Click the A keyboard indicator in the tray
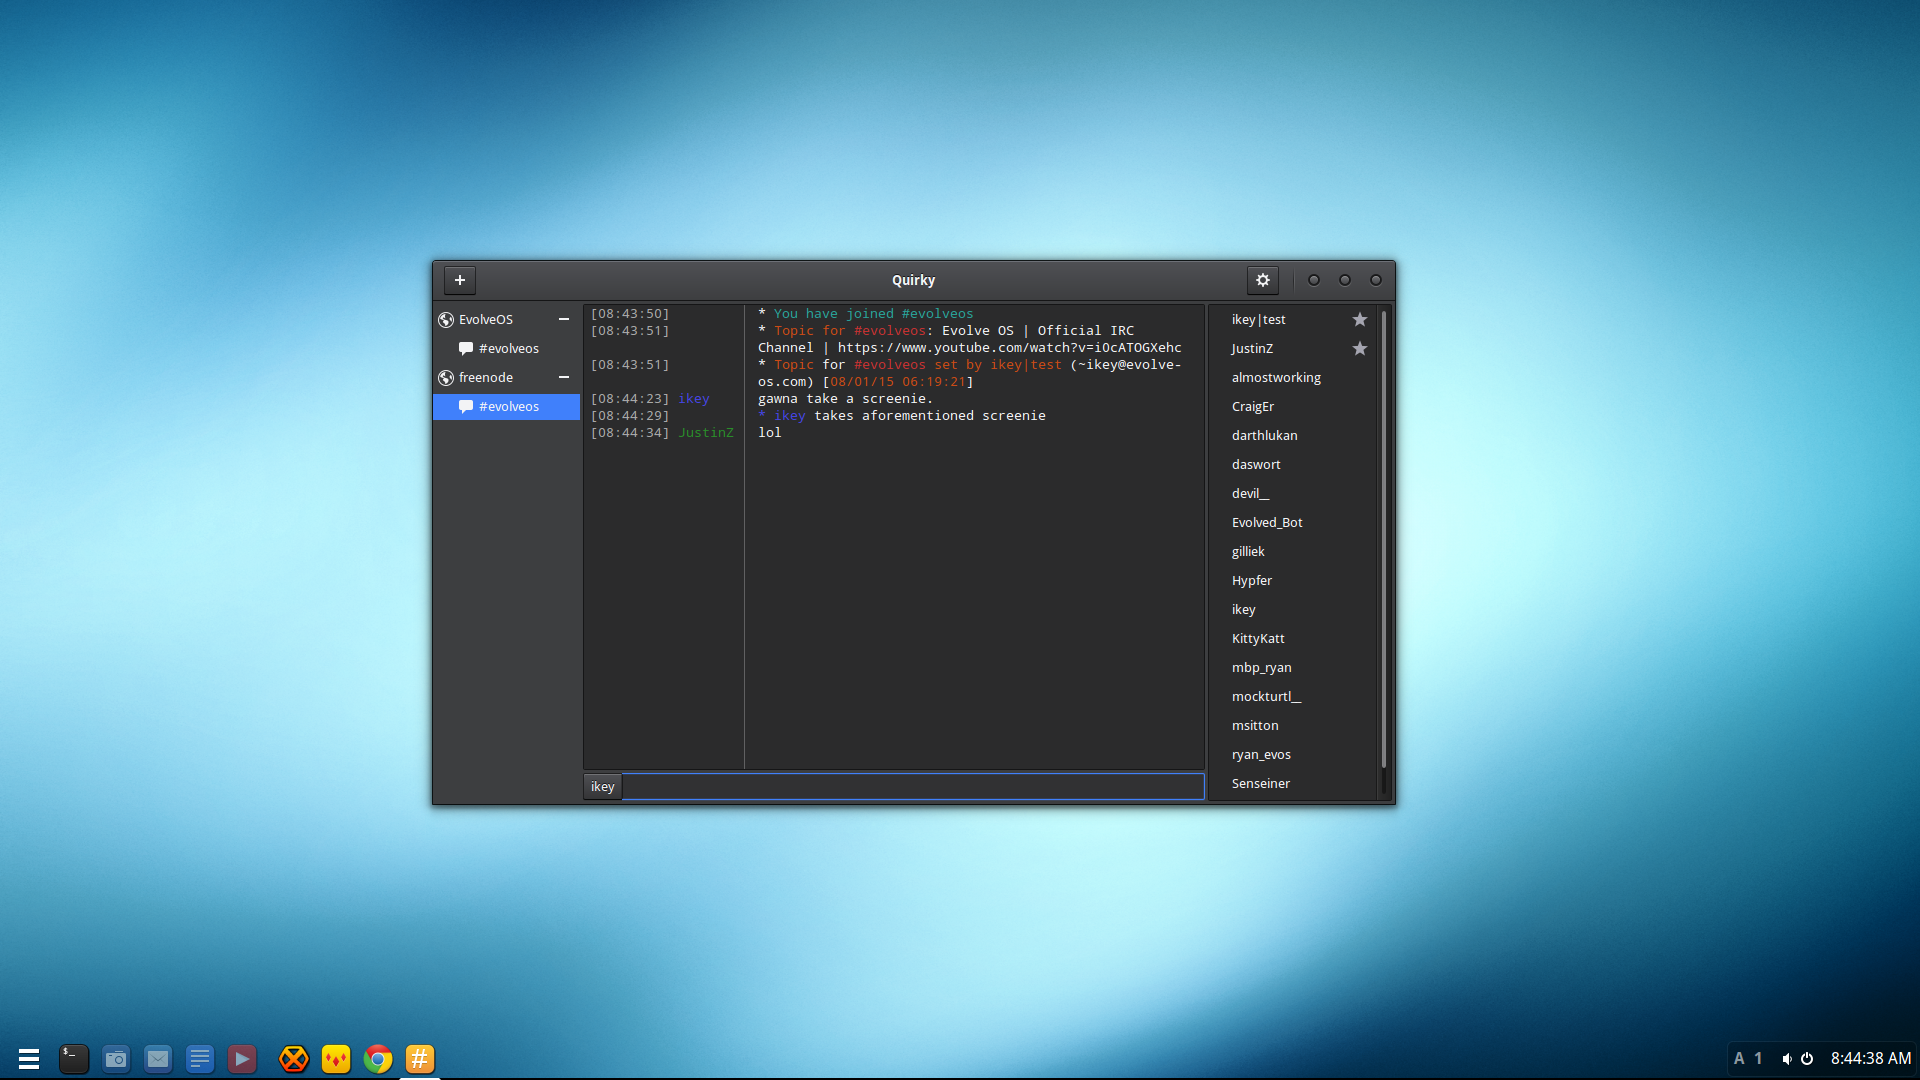This screenshot has width=1920, height=1080. pyautogui.click(x=1739, y=1059)
